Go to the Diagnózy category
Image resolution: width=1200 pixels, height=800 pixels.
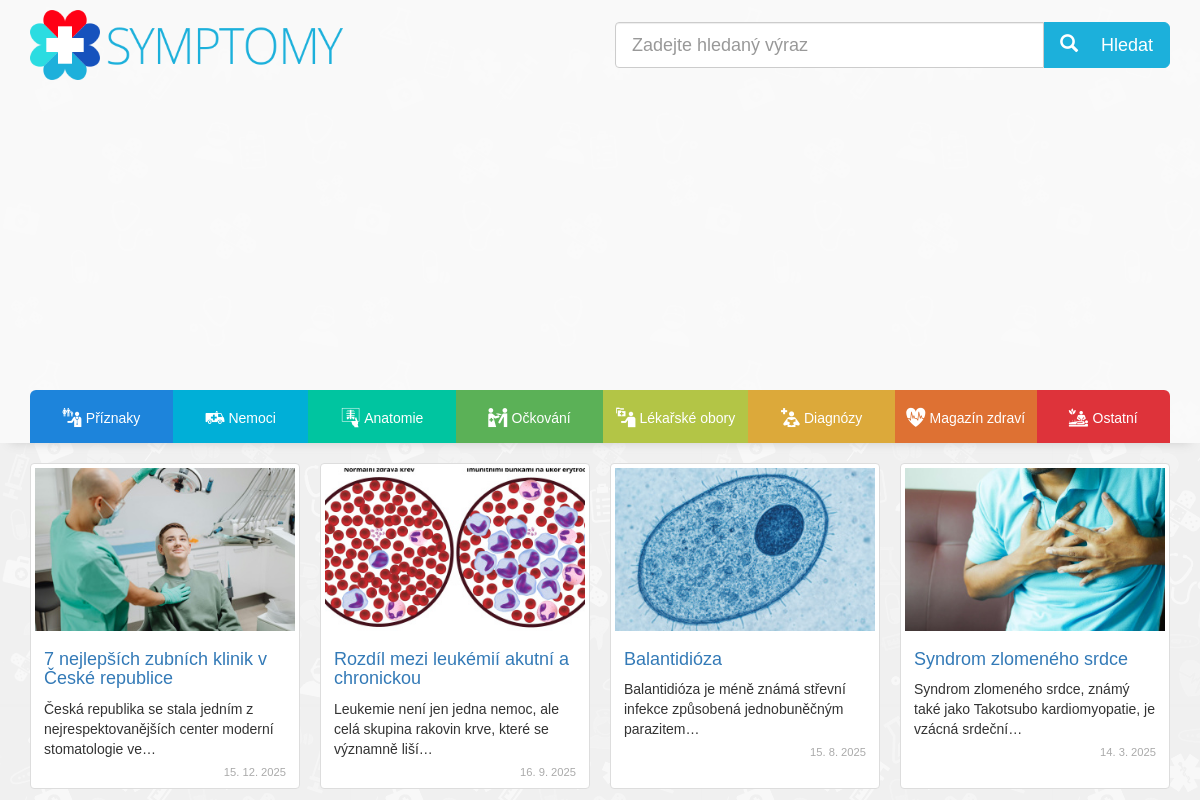point(833,418)
